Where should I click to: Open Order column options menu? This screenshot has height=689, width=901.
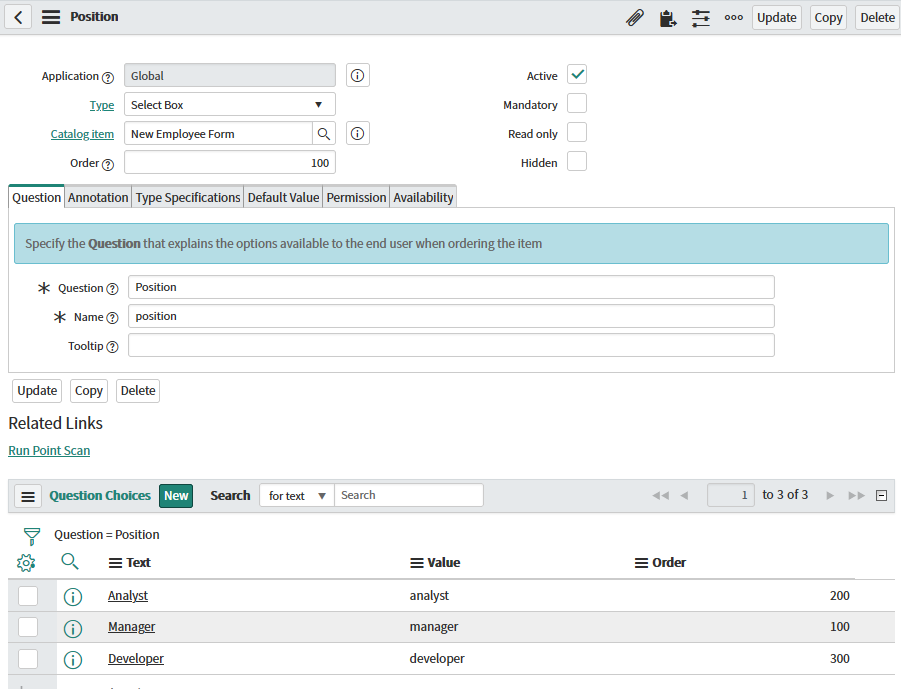(x=641, y=563)
